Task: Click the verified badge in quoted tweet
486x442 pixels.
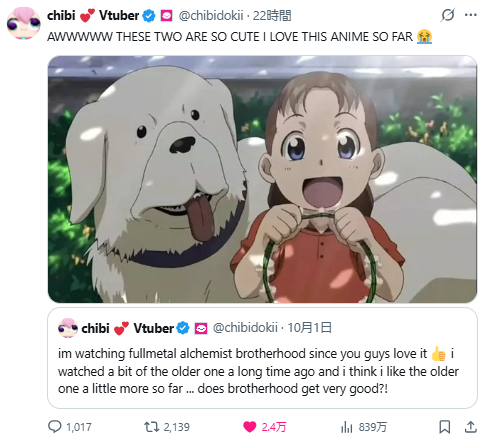Action: pyautogui.click(x=183, y=328)
